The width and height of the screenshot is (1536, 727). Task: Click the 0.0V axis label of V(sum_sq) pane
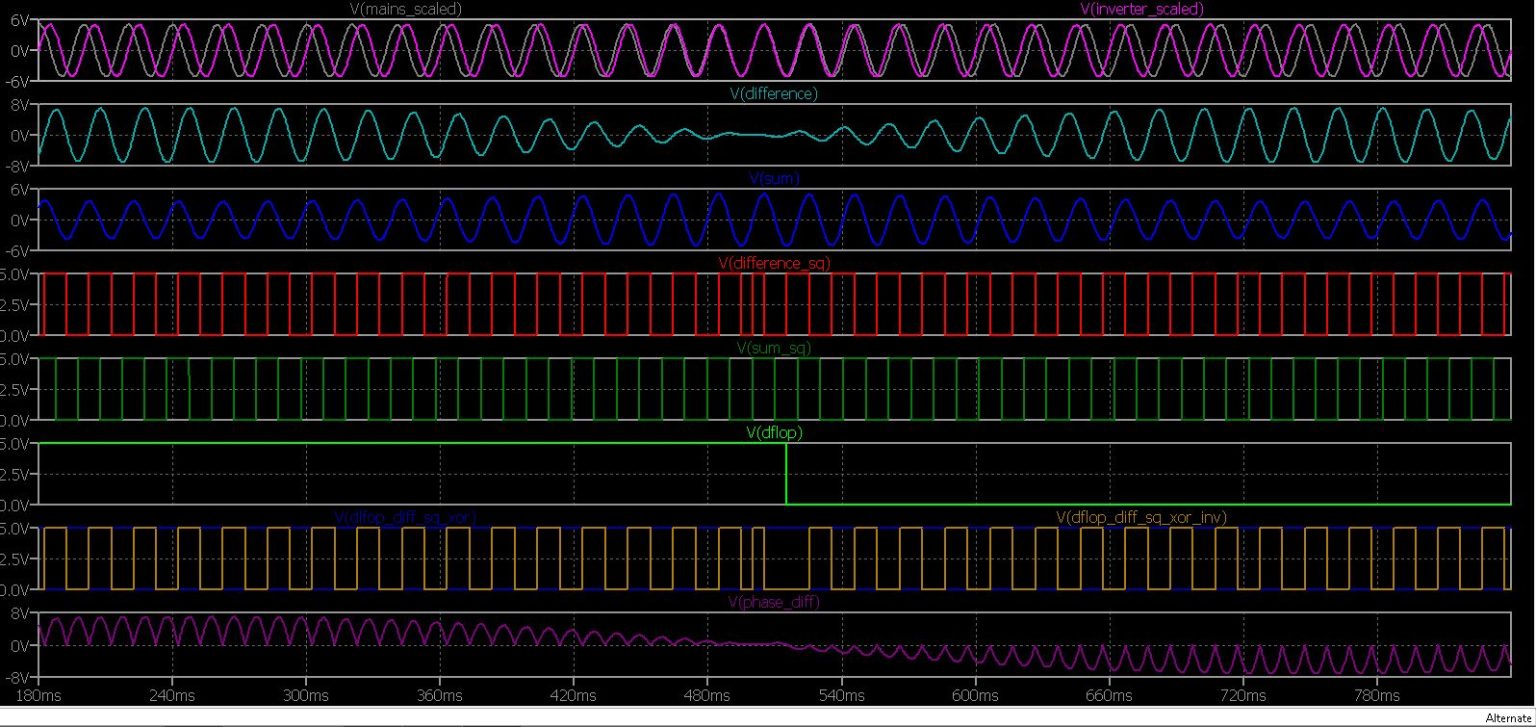pyautogui.click(x=15, y=418)
